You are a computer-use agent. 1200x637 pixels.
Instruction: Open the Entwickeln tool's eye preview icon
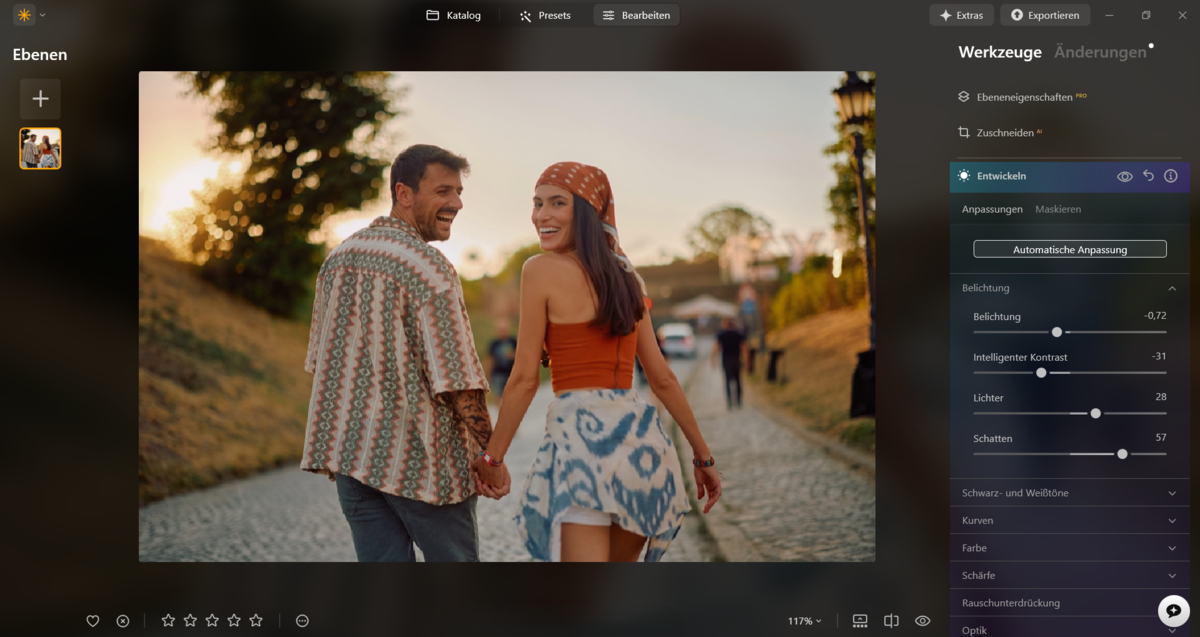(1123, 175)
